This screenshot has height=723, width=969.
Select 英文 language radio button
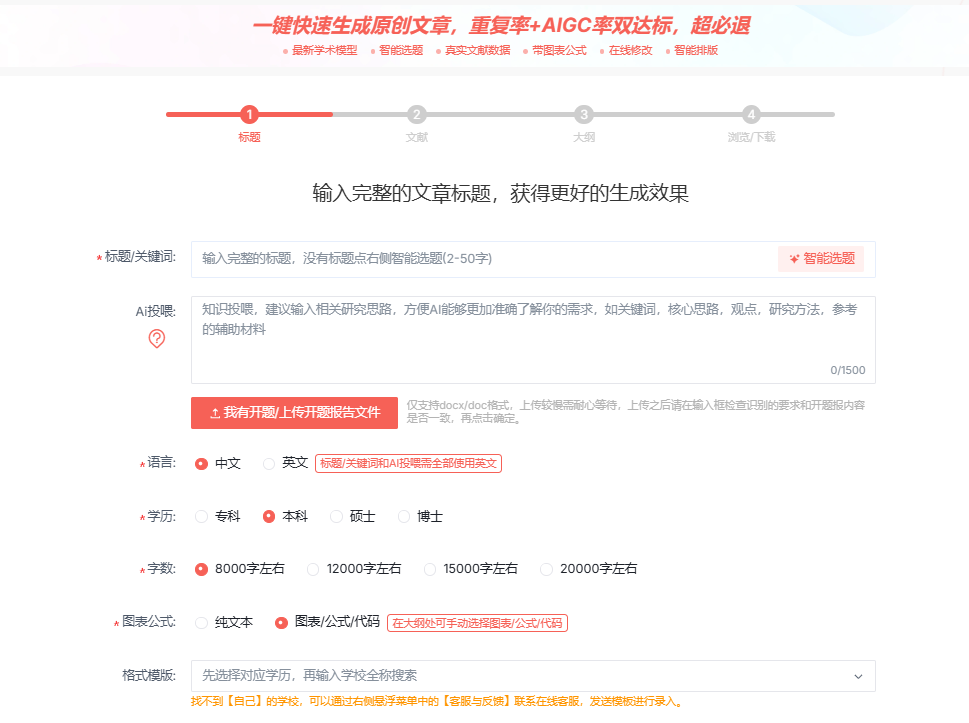[x=269, y=464]
